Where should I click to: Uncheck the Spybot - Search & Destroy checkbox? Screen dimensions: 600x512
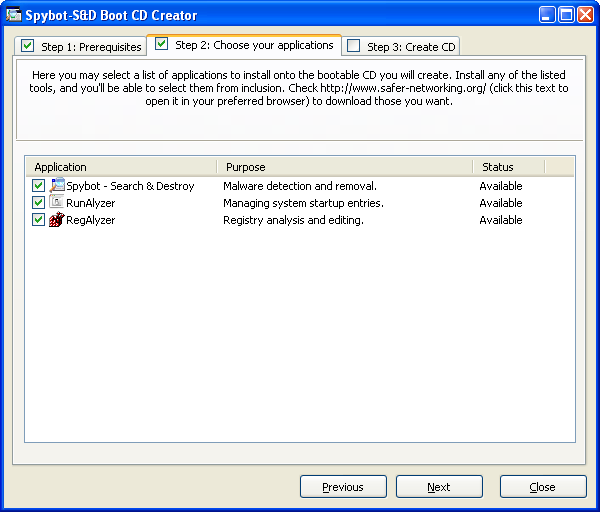pyautogui.click(x=38, y=186)
